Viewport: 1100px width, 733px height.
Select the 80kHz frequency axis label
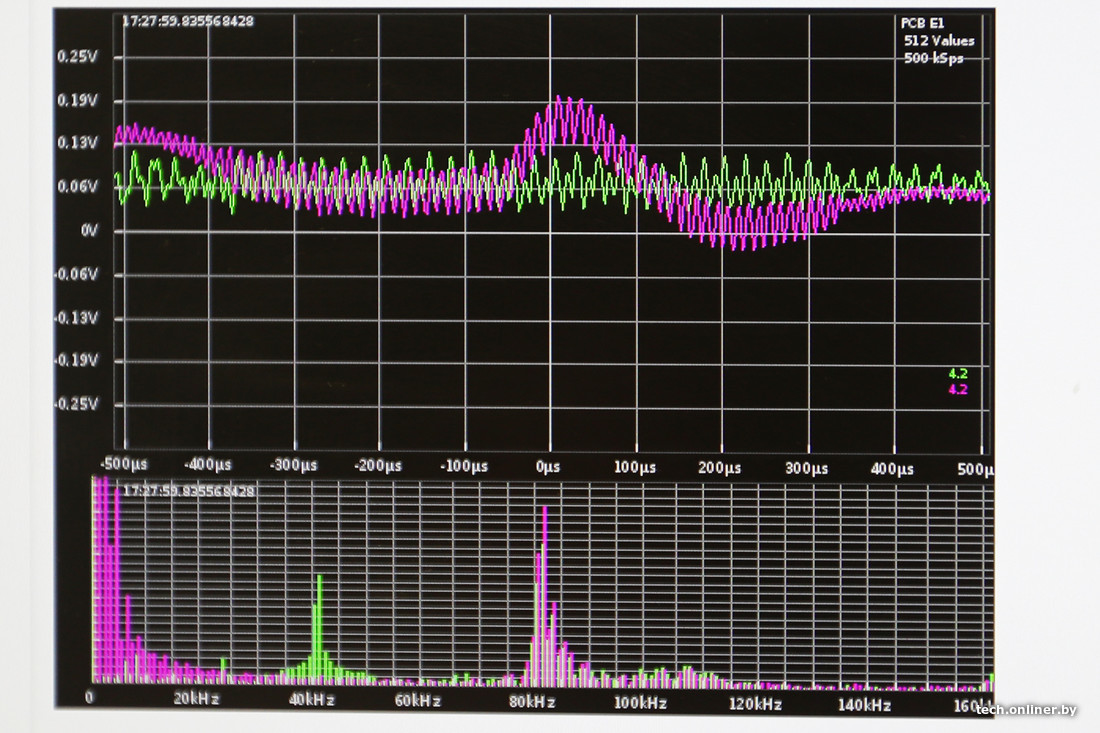point(531,702)
